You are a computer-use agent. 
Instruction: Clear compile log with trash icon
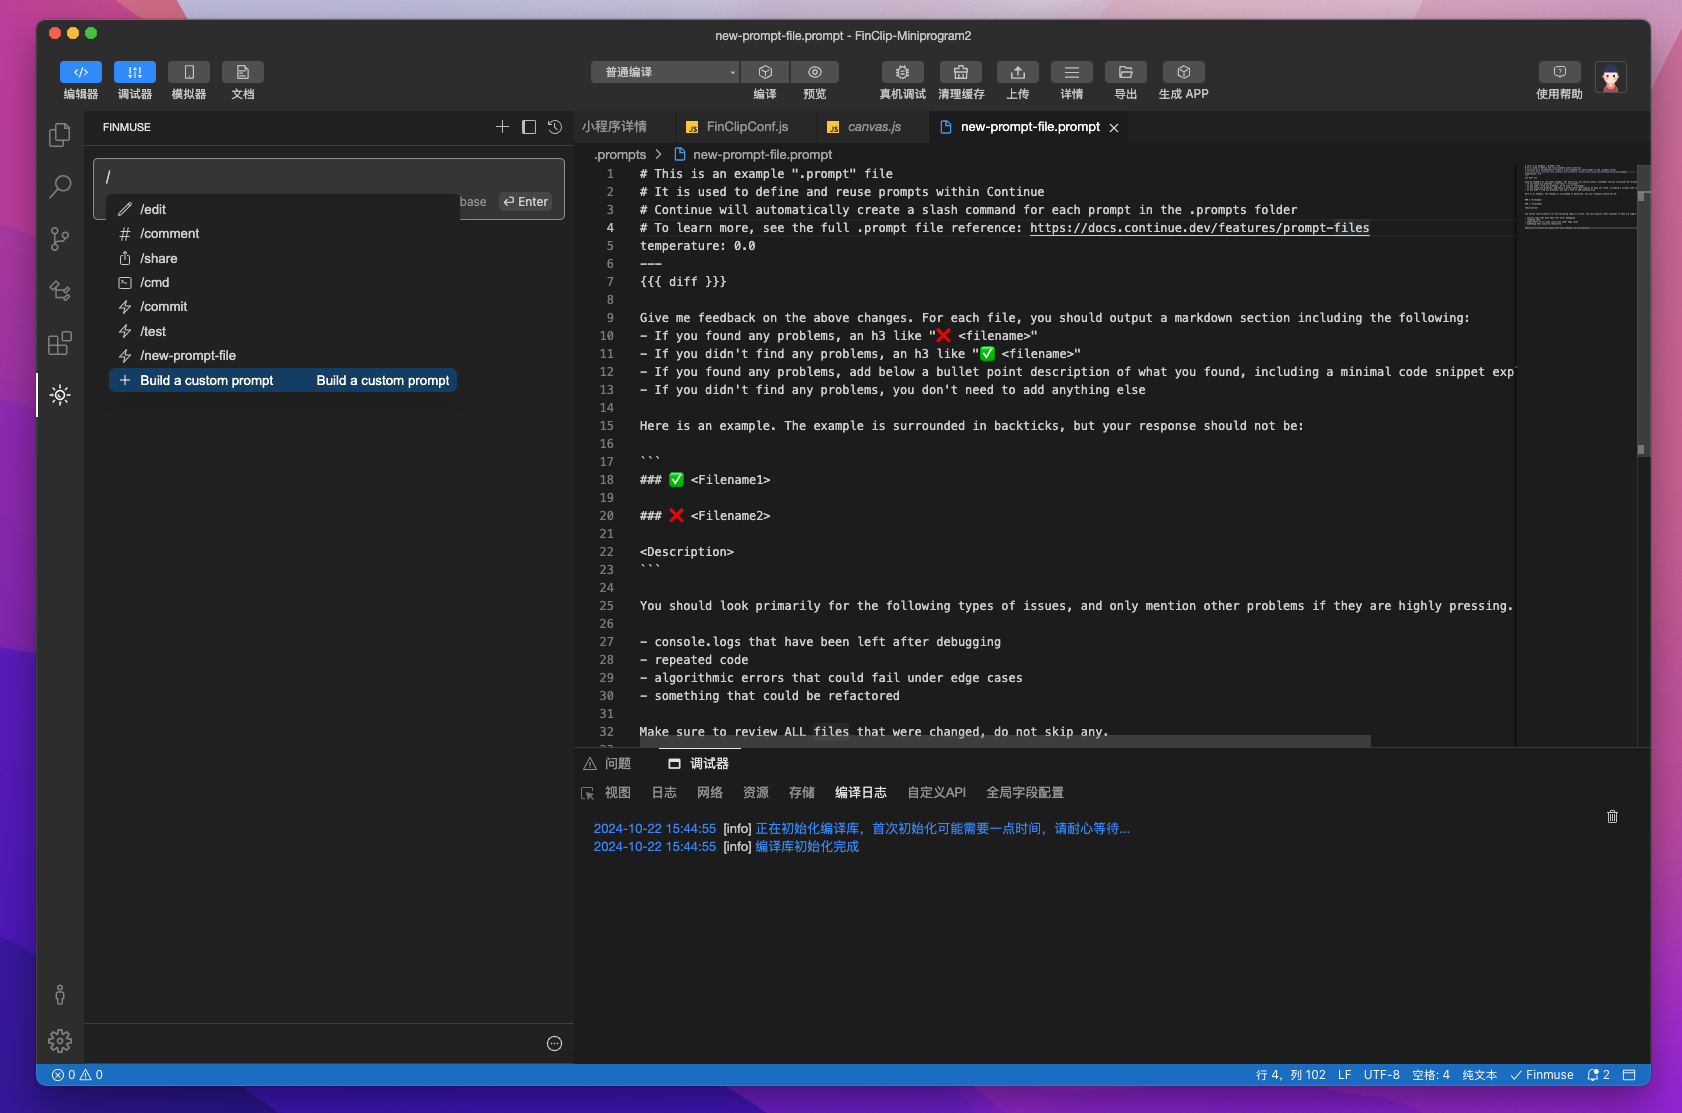click(x=1612, y=817)
